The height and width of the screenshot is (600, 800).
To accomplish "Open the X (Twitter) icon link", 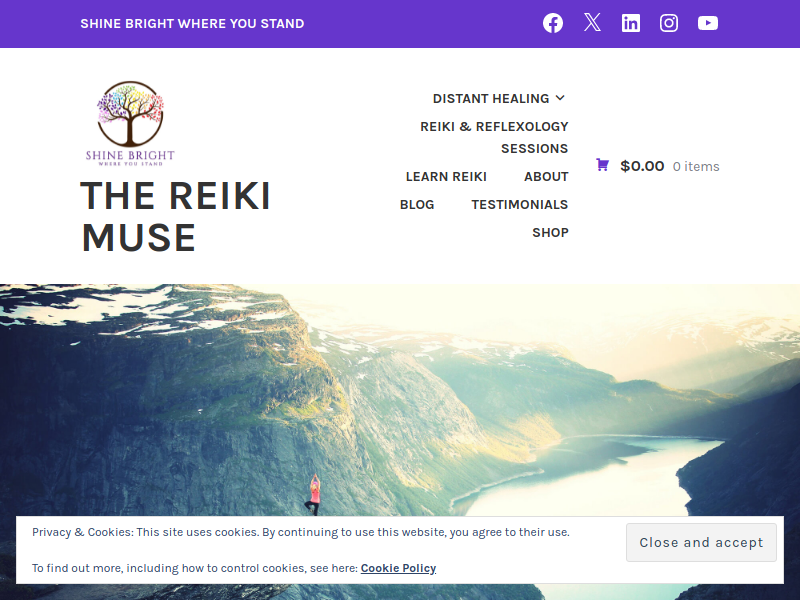I will [x=592, y=23].
